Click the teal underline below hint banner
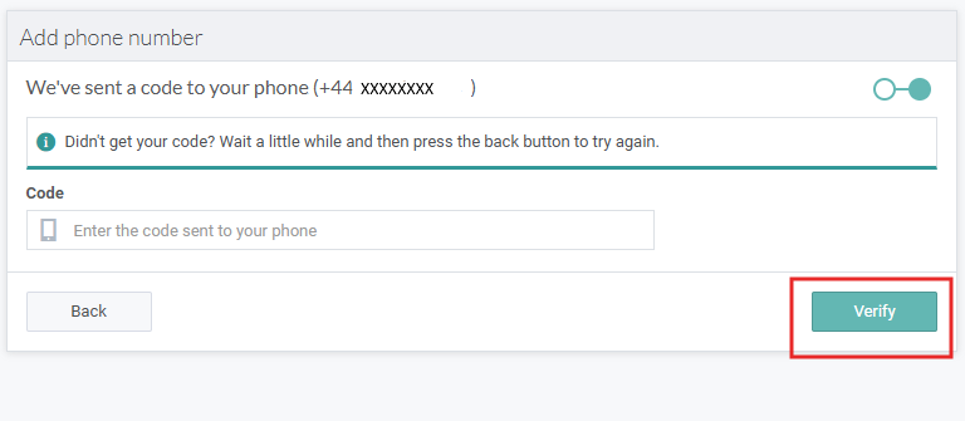The height and width of the screenshot is (422, 966). [x=481, y=167]
